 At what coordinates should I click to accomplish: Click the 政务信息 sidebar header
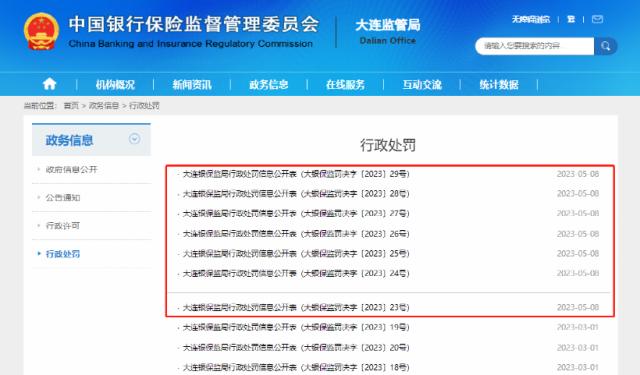(x=91, y=140)
